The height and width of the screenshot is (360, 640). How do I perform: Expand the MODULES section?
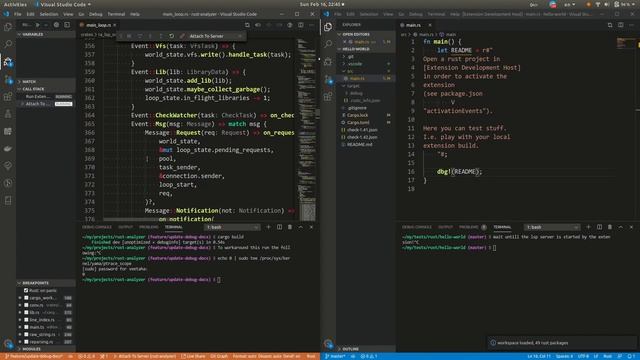pos(46,349)
